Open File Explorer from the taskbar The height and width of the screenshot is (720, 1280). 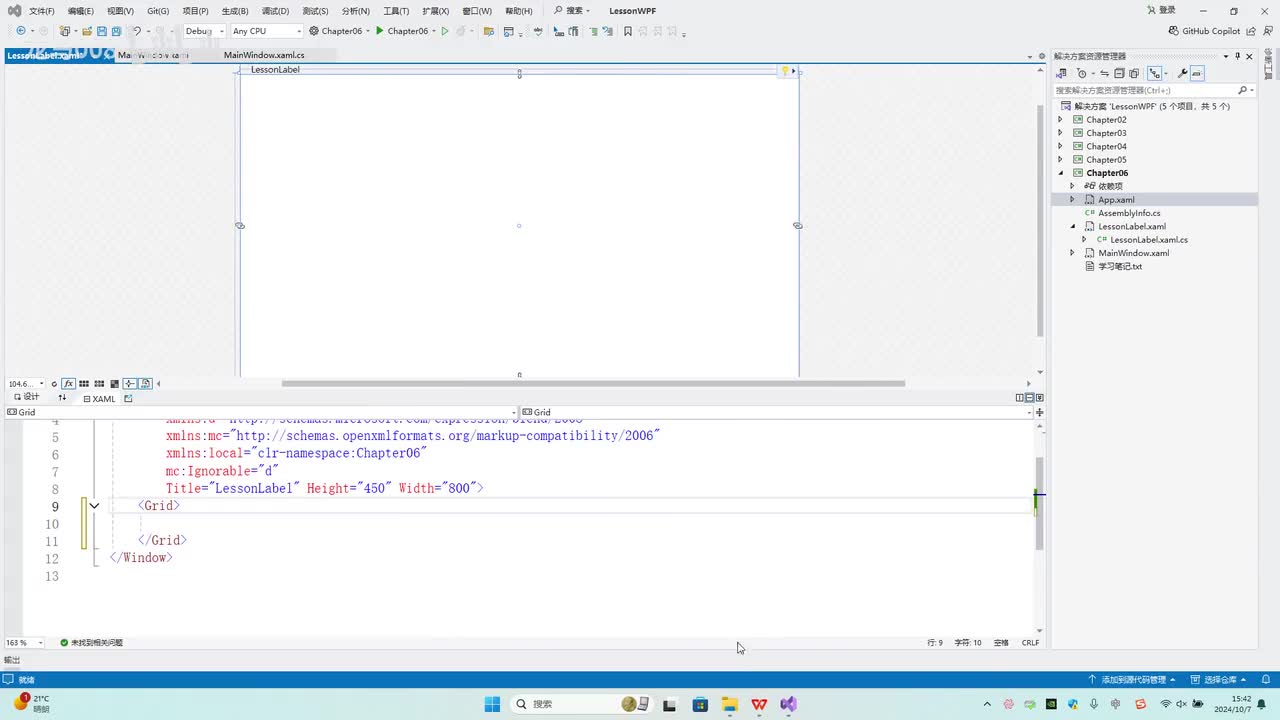[729, 704]
